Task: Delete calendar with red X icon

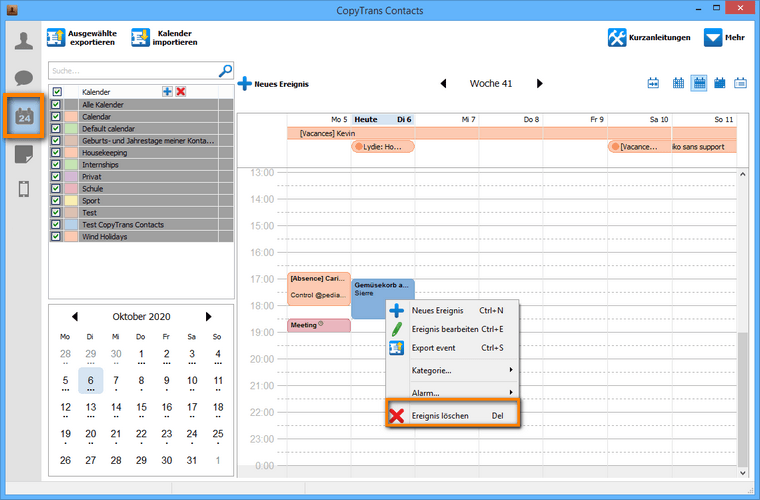Action: click(181, 92)
